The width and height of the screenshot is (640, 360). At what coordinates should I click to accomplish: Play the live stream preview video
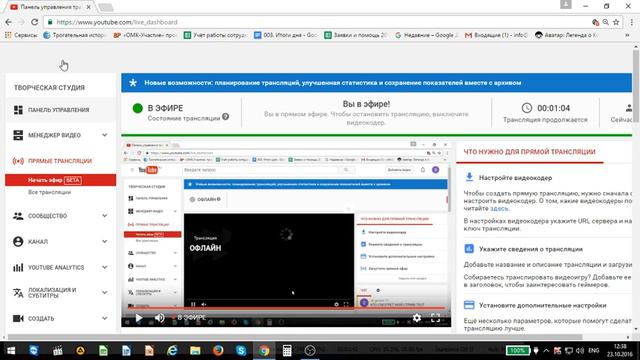click(x=139, y=318)
